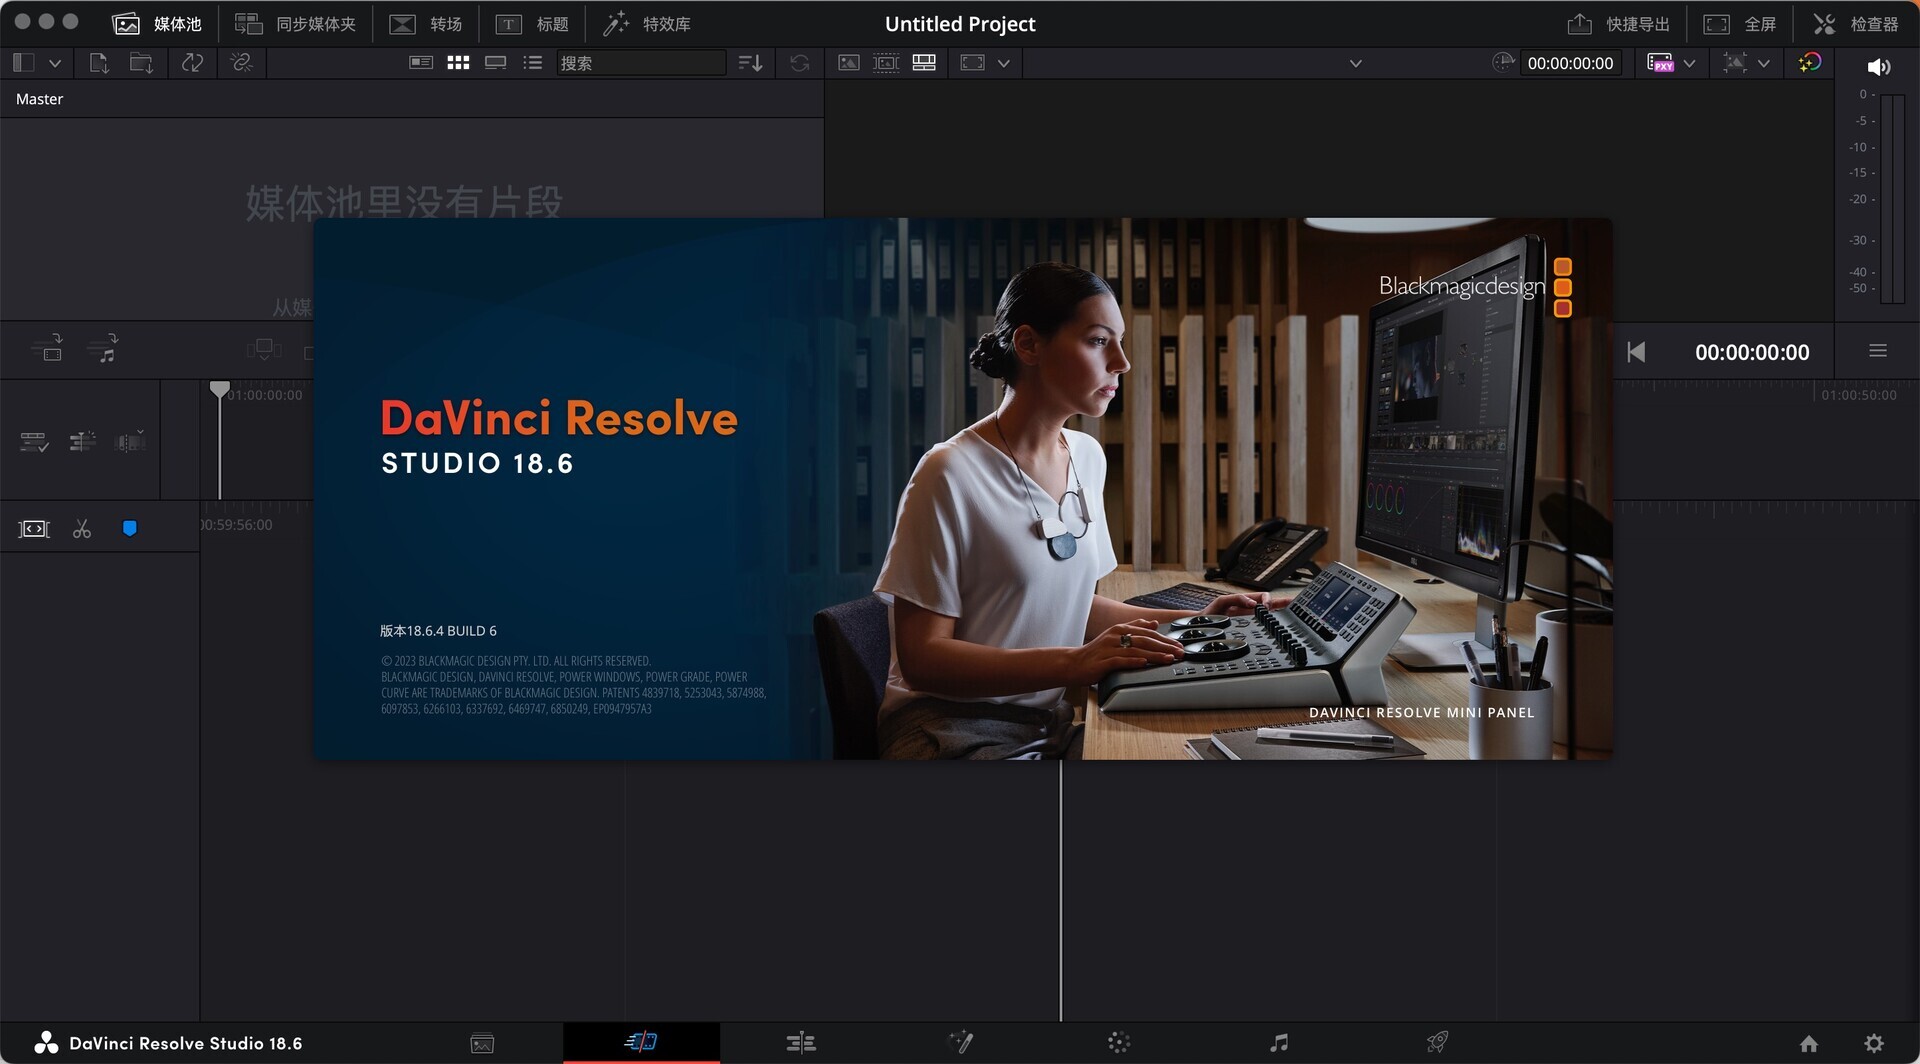Screen dimensions: 1920x1064
Task: Click the refresh media pool icon
Action: pos(799,63)
